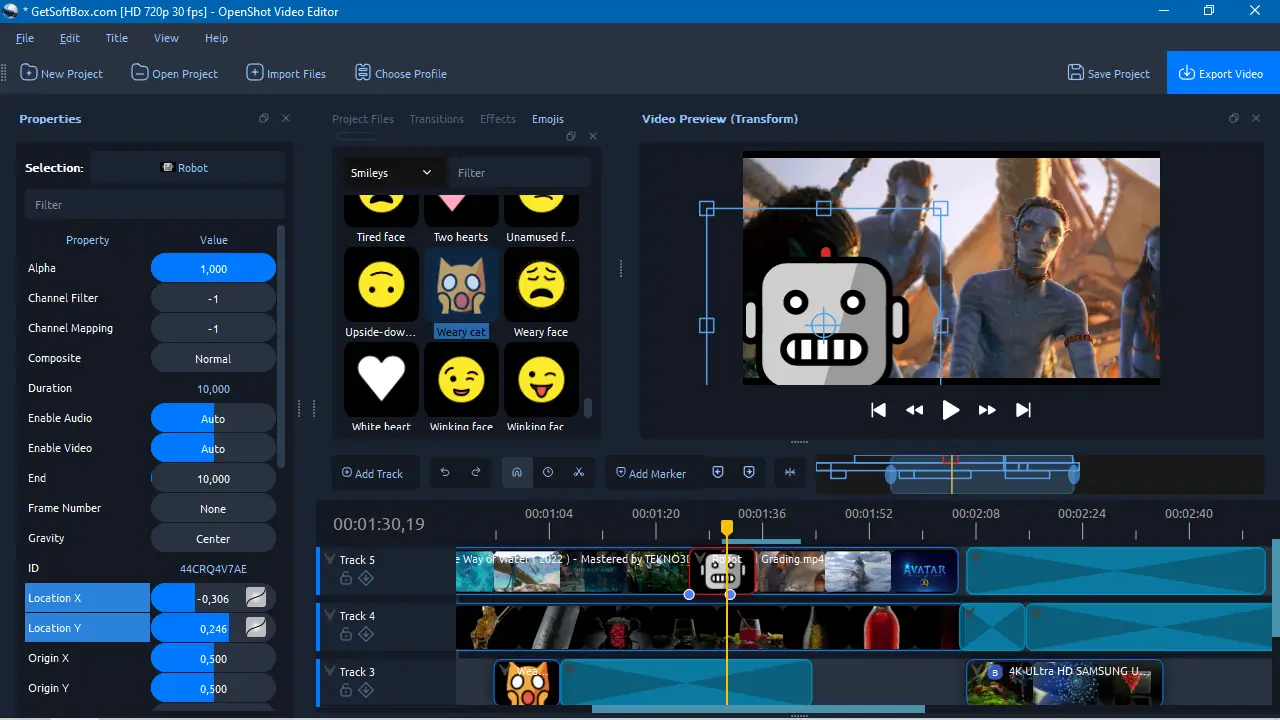Toggle the razor scissors tool
1280x720 pixels.
(579, 473)
